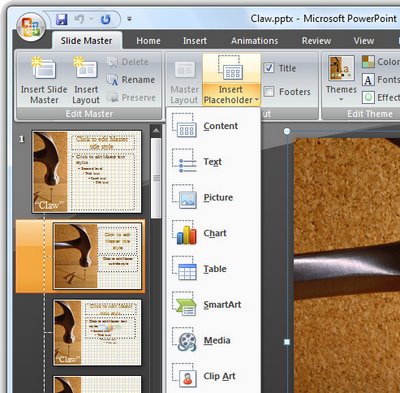Choose Content placeholder from the menu
This screenshot has width=400, height=393.
[213, 126]
